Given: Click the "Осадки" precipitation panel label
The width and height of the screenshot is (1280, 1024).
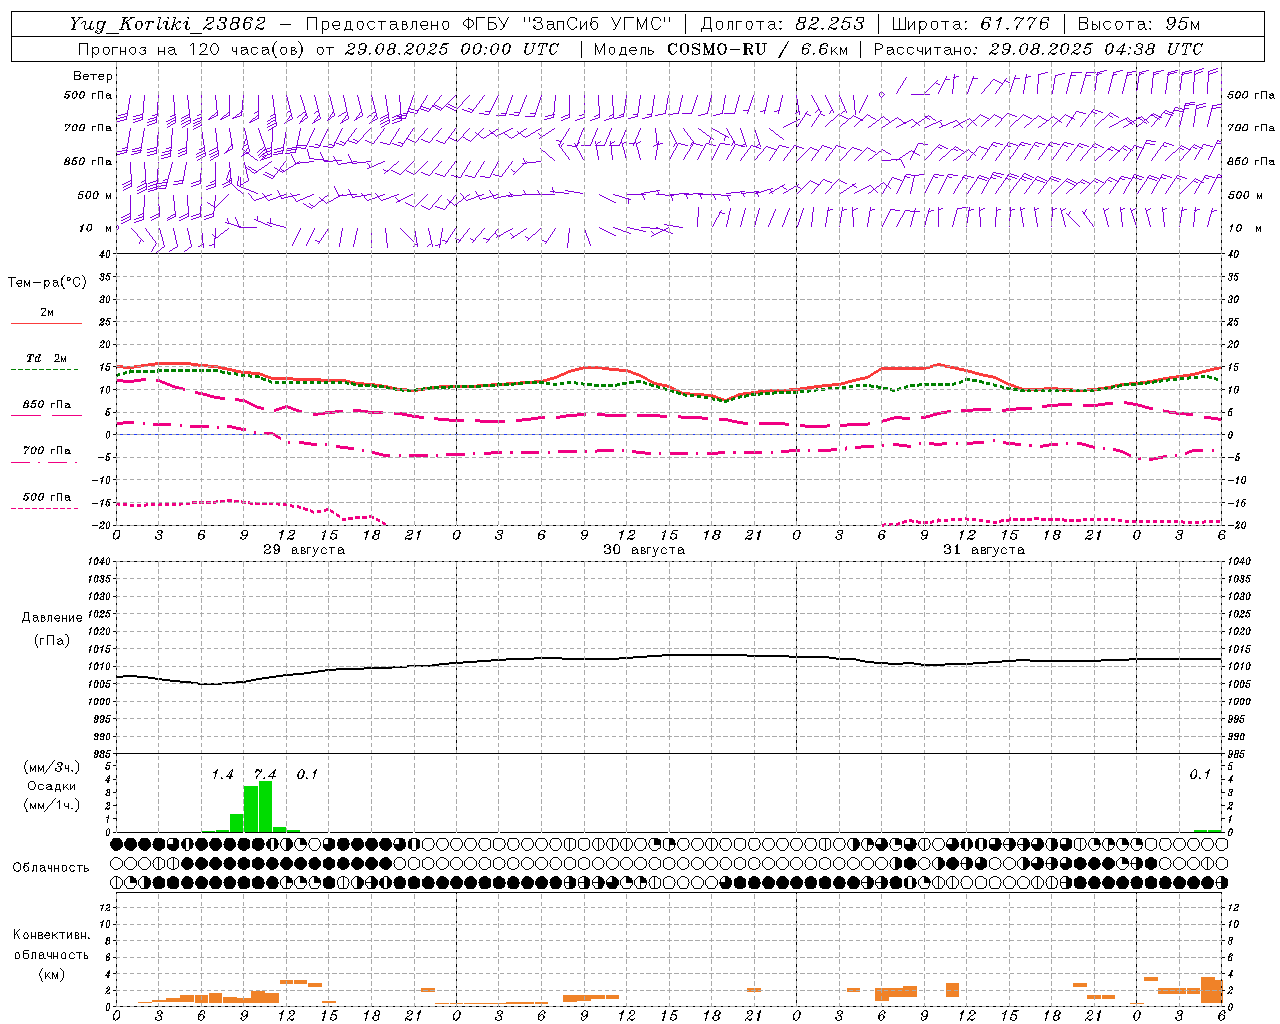Looking at the screenshot, I should pyautogui.click(x=51, y=786).
